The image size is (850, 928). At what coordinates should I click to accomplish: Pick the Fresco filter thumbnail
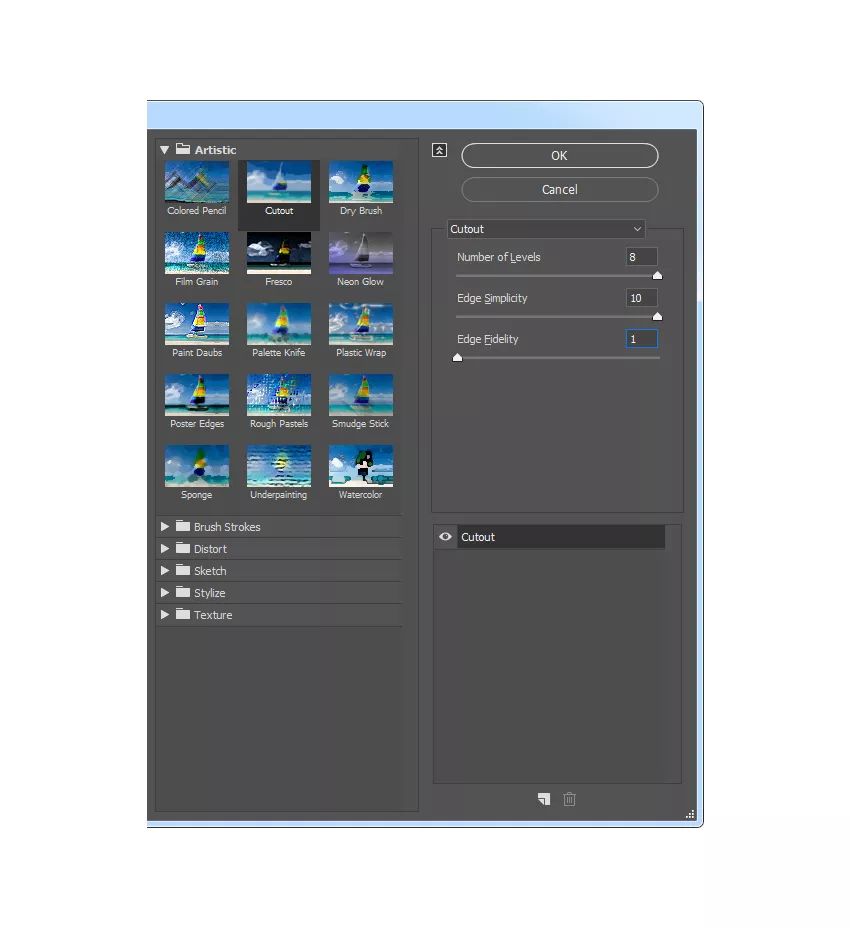pos(279,253)
